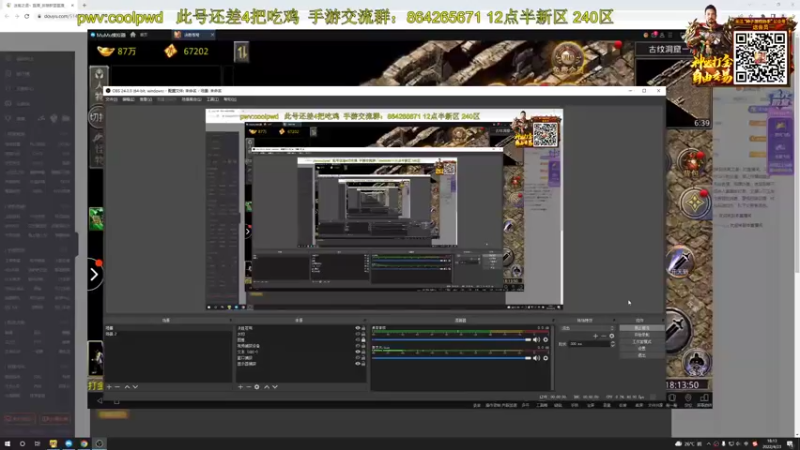Adjust the mic/aux volume slider
800x450 pixels.
point(451,358)
